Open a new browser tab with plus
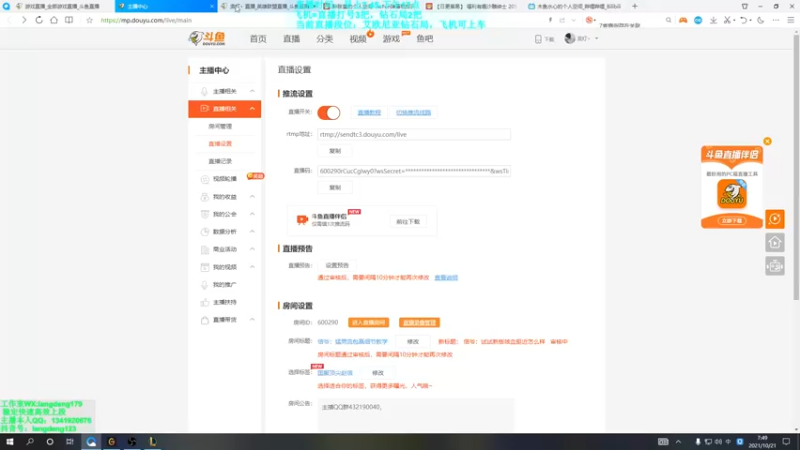Image resolution: width=800 pixels, height=450 pixels. [635, 6]
